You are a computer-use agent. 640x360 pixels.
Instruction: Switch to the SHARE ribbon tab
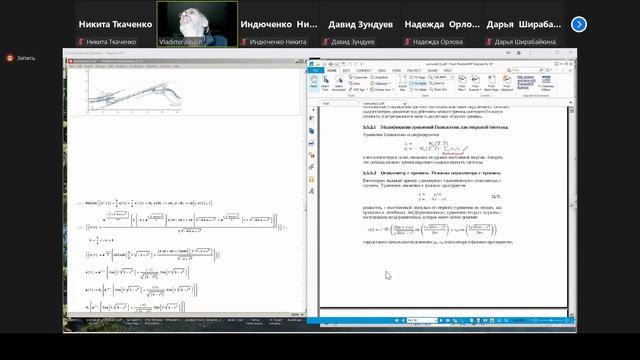coord(433,70)
